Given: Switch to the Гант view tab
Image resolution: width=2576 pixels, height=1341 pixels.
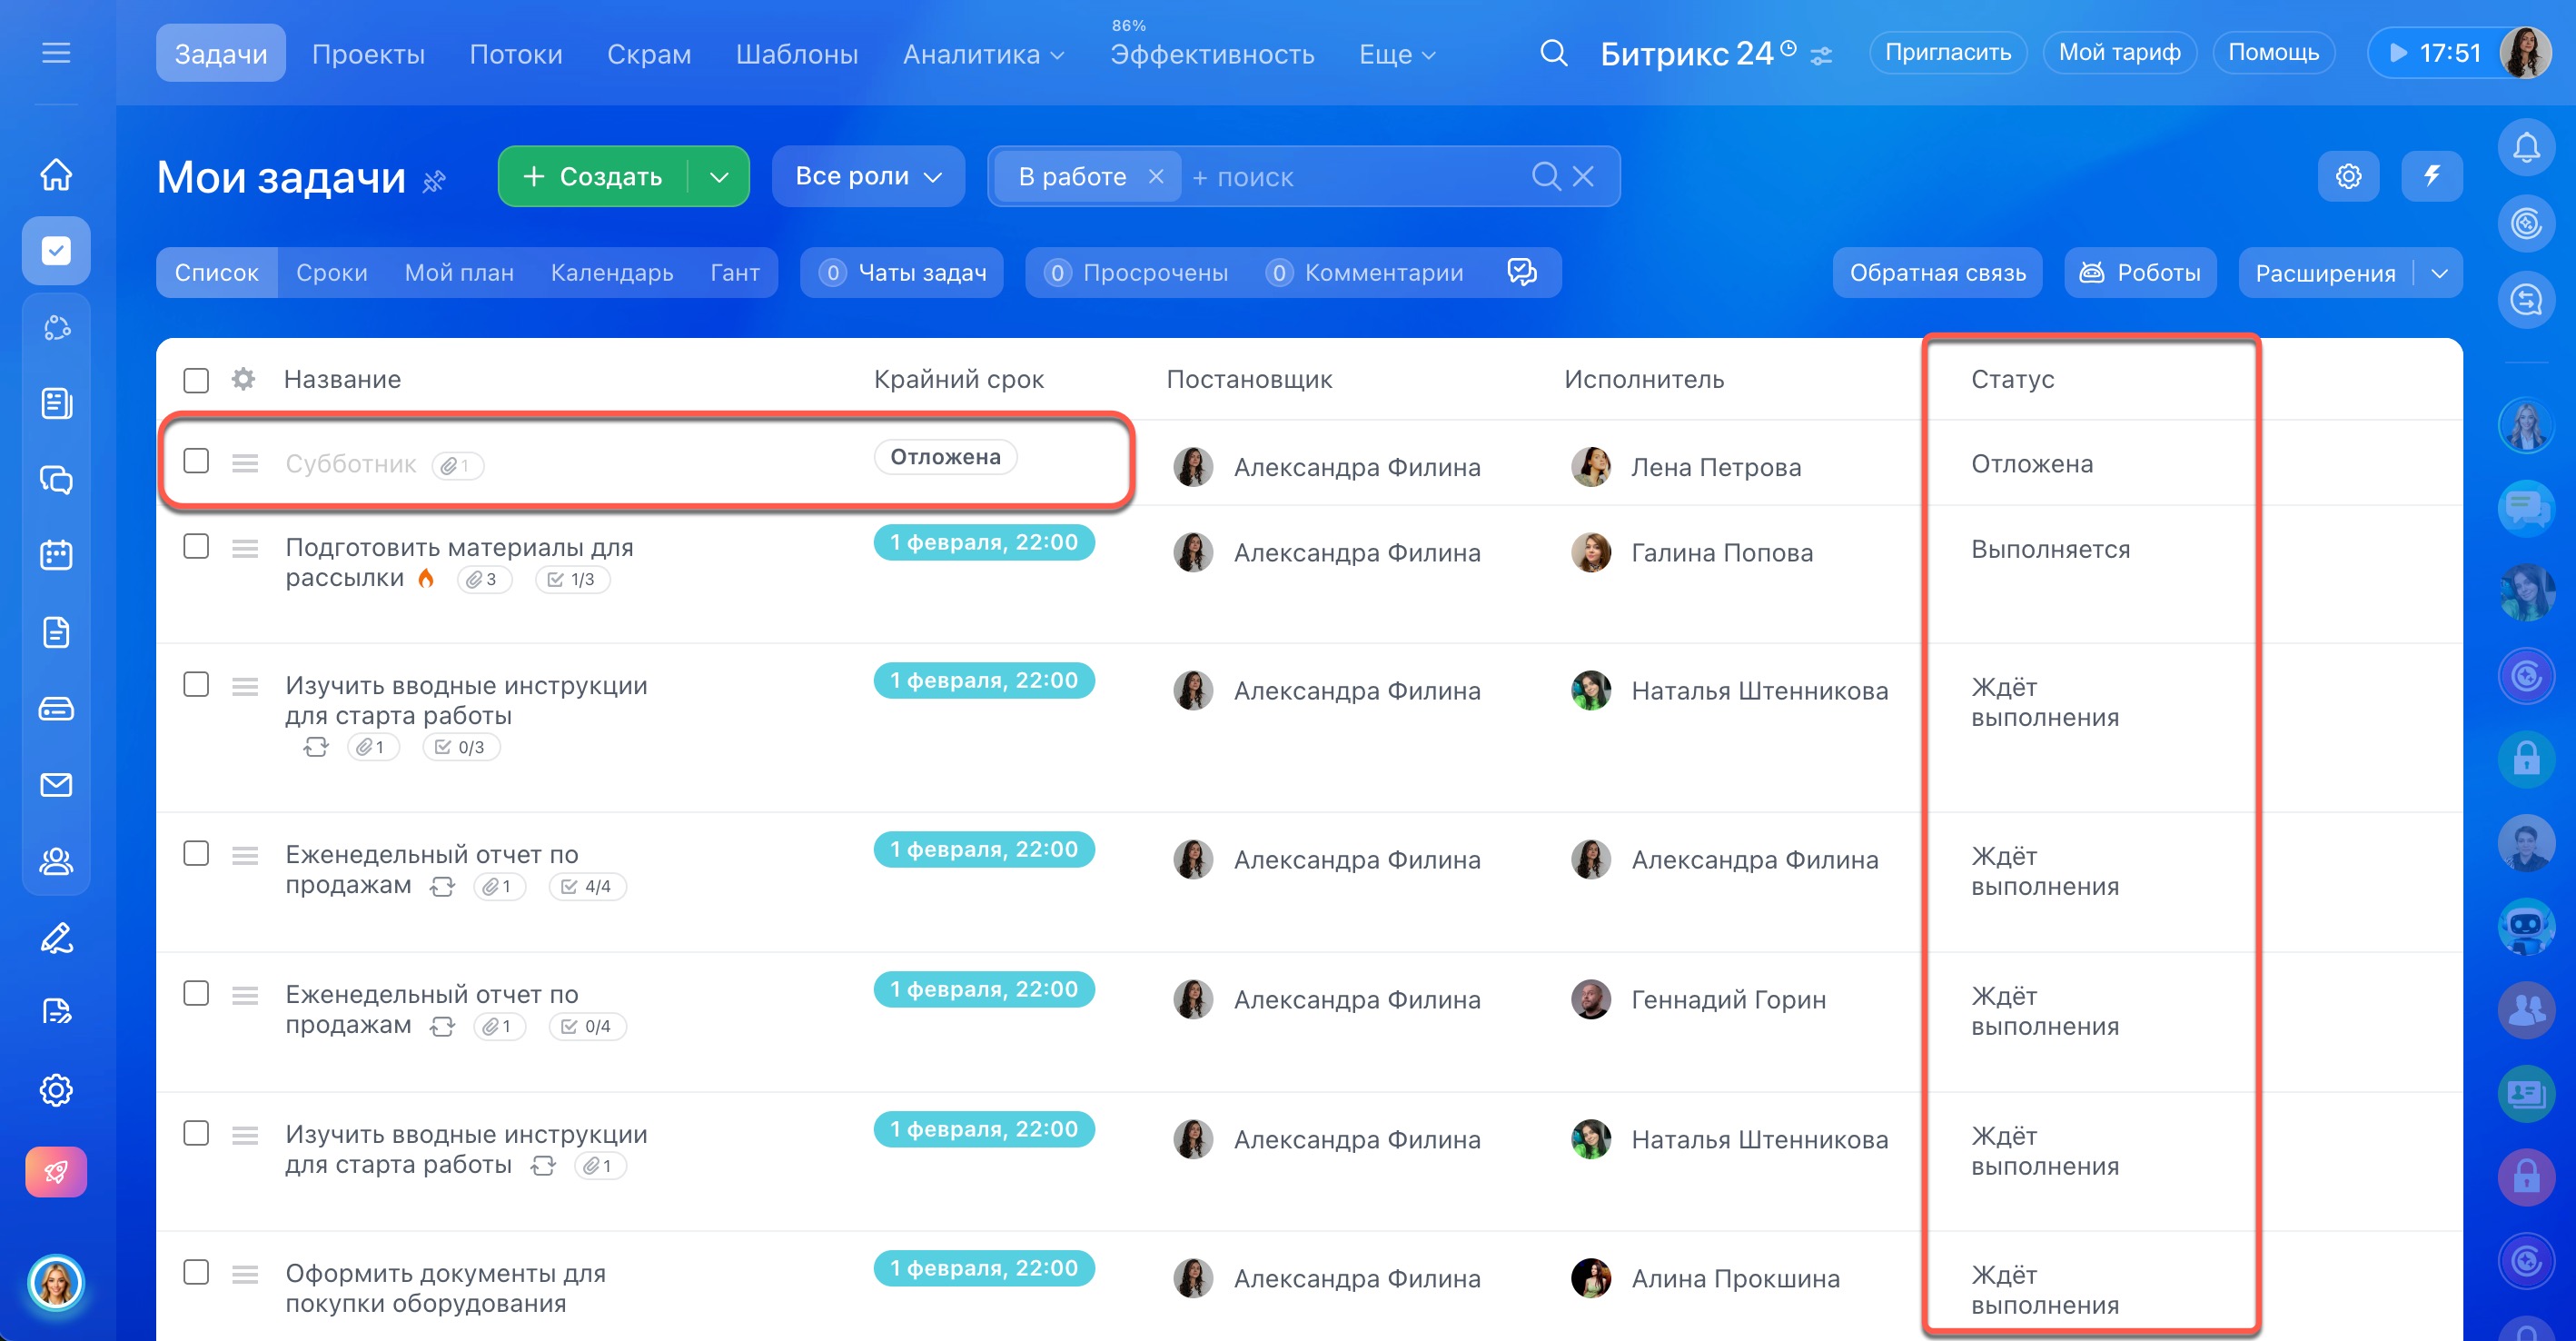Looking at the screenshot, I should tap(734, 272).
